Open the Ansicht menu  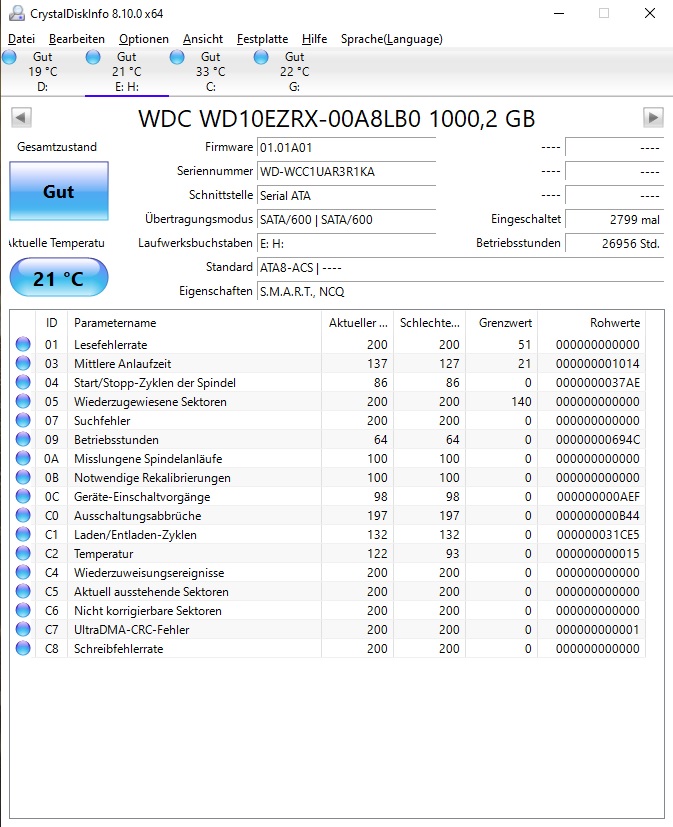click(x=203, y=39)
